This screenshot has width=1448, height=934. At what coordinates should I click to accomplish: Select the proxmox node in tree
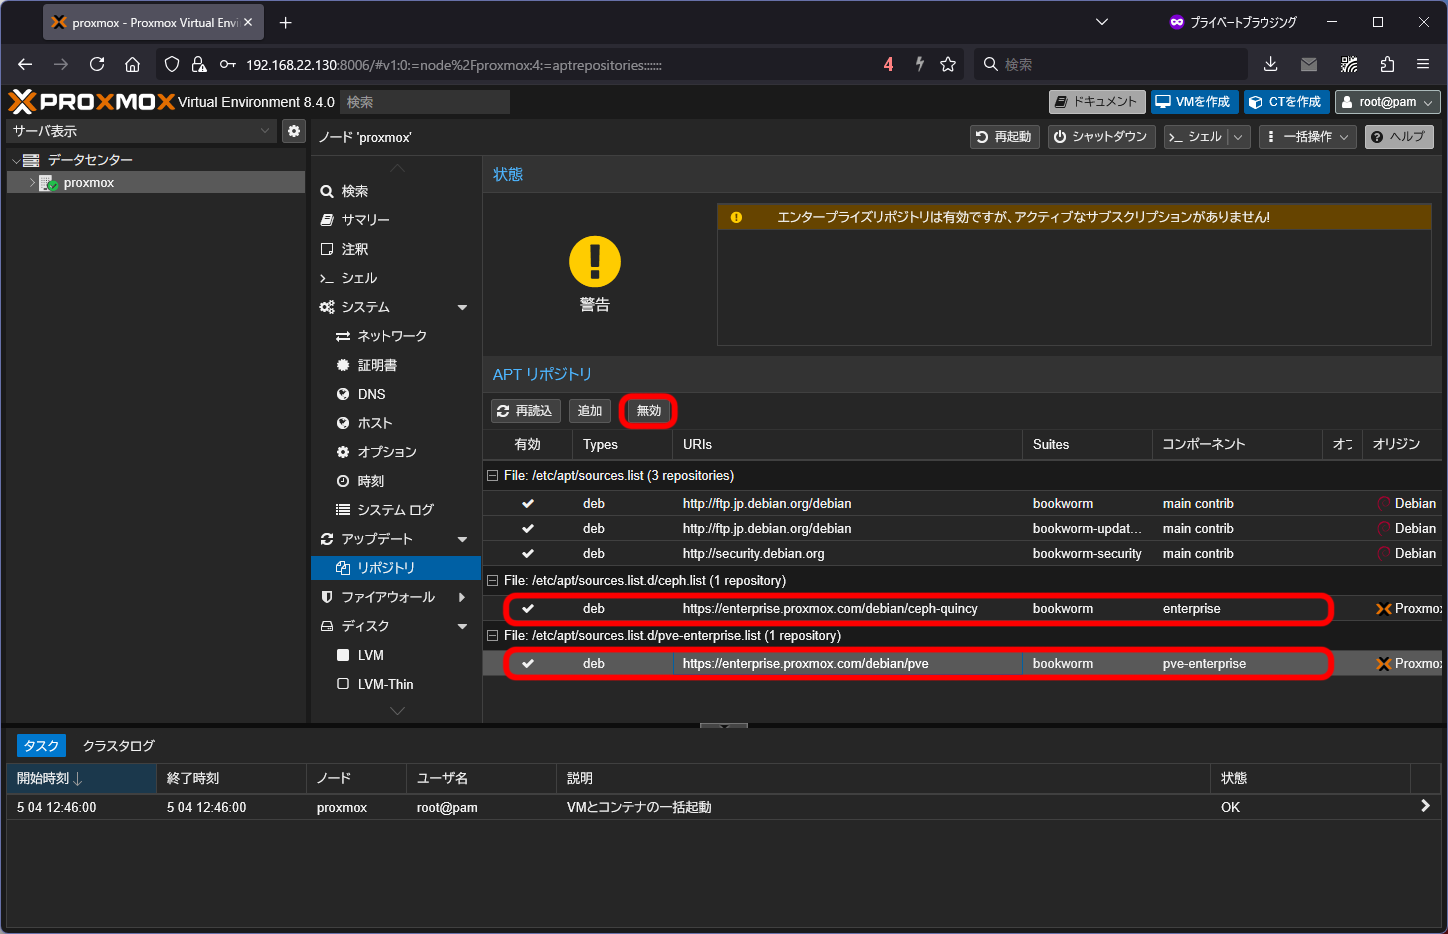tap(89, 183)
